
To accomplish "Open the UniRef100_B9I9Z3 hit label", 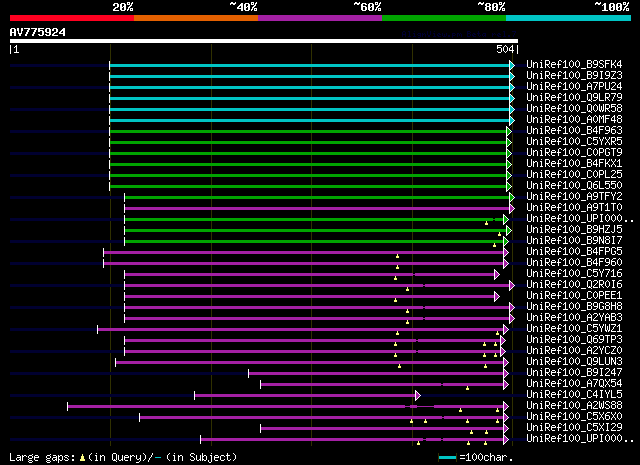I will 574,76.
